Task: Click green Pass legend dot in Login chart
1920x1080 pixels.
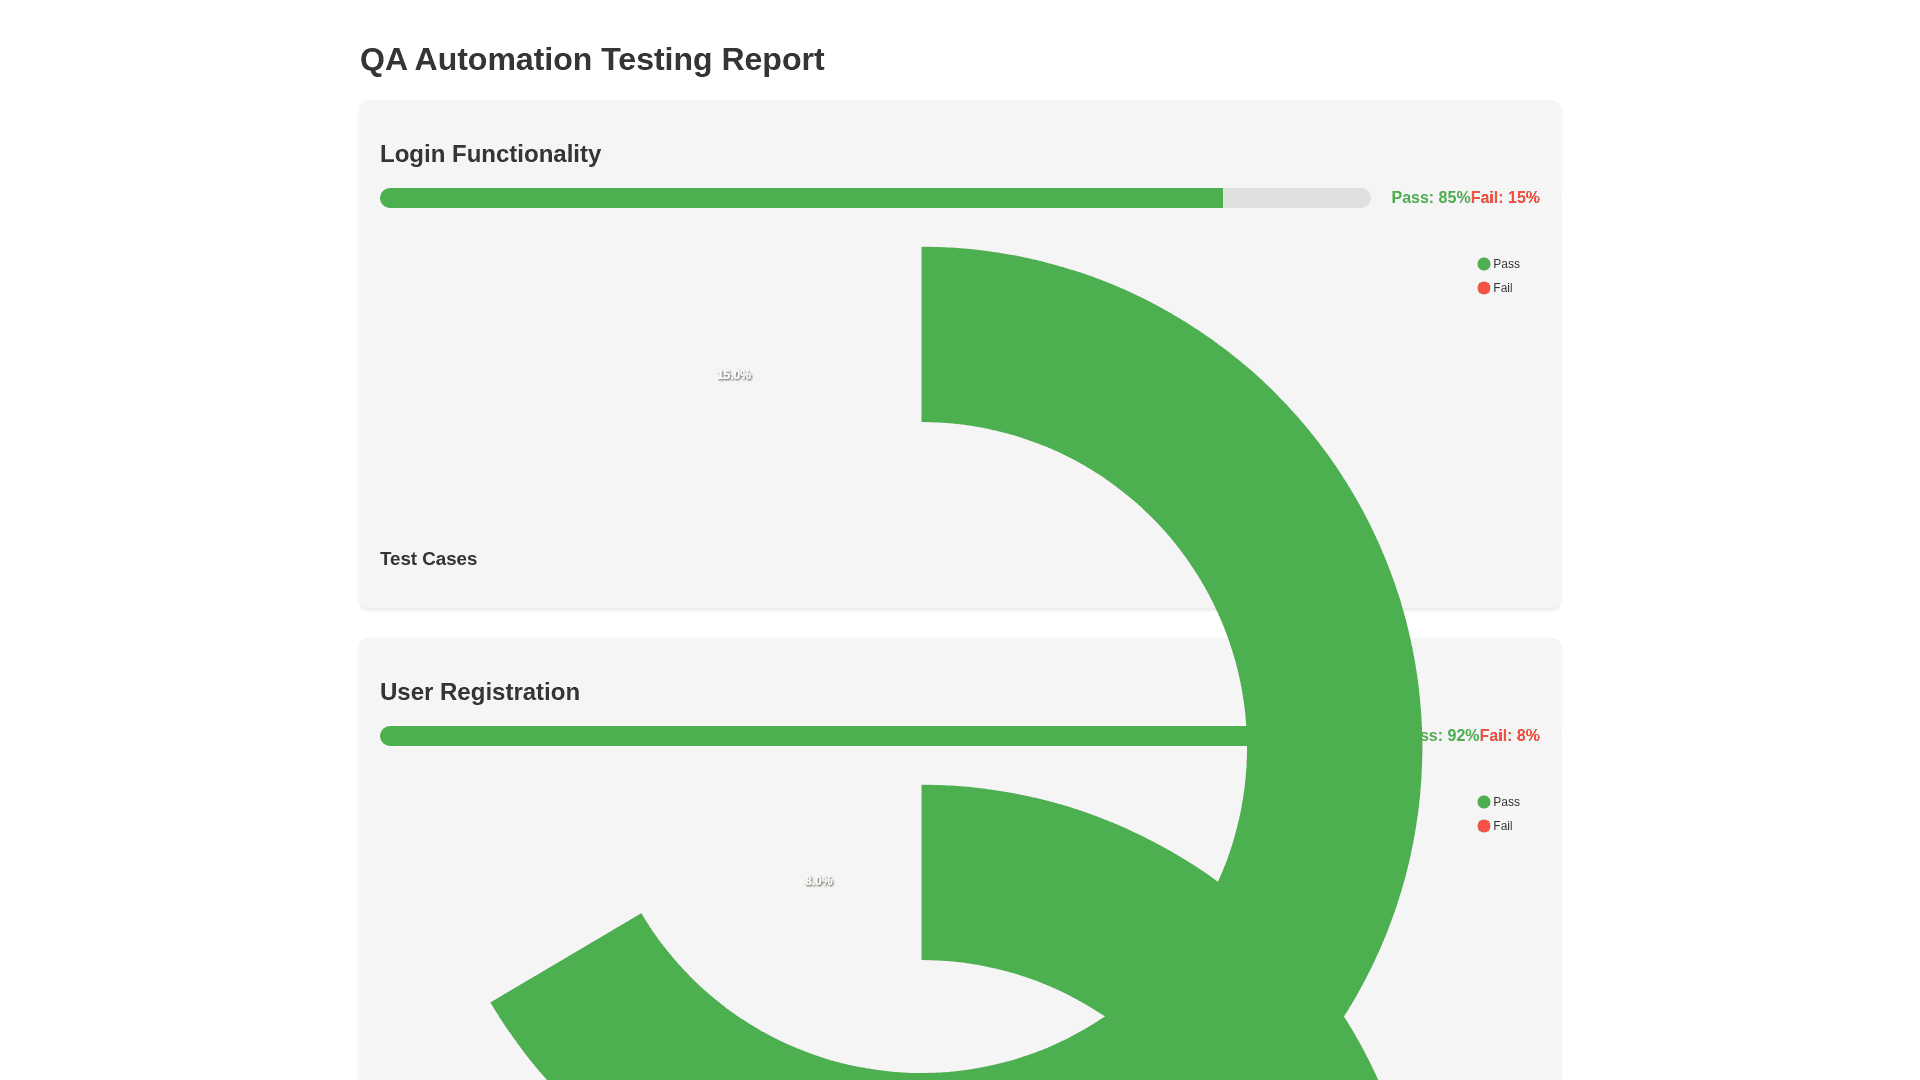Action: click(x=1484, y=264)
